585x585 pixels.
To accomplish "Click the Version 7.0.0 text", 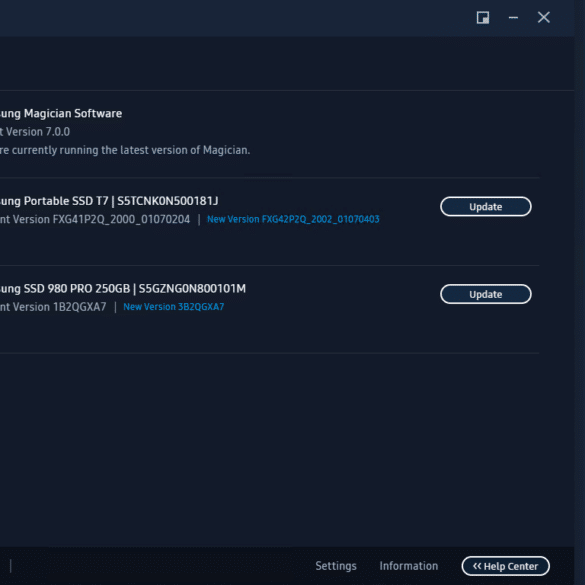I will pos(38,132).
